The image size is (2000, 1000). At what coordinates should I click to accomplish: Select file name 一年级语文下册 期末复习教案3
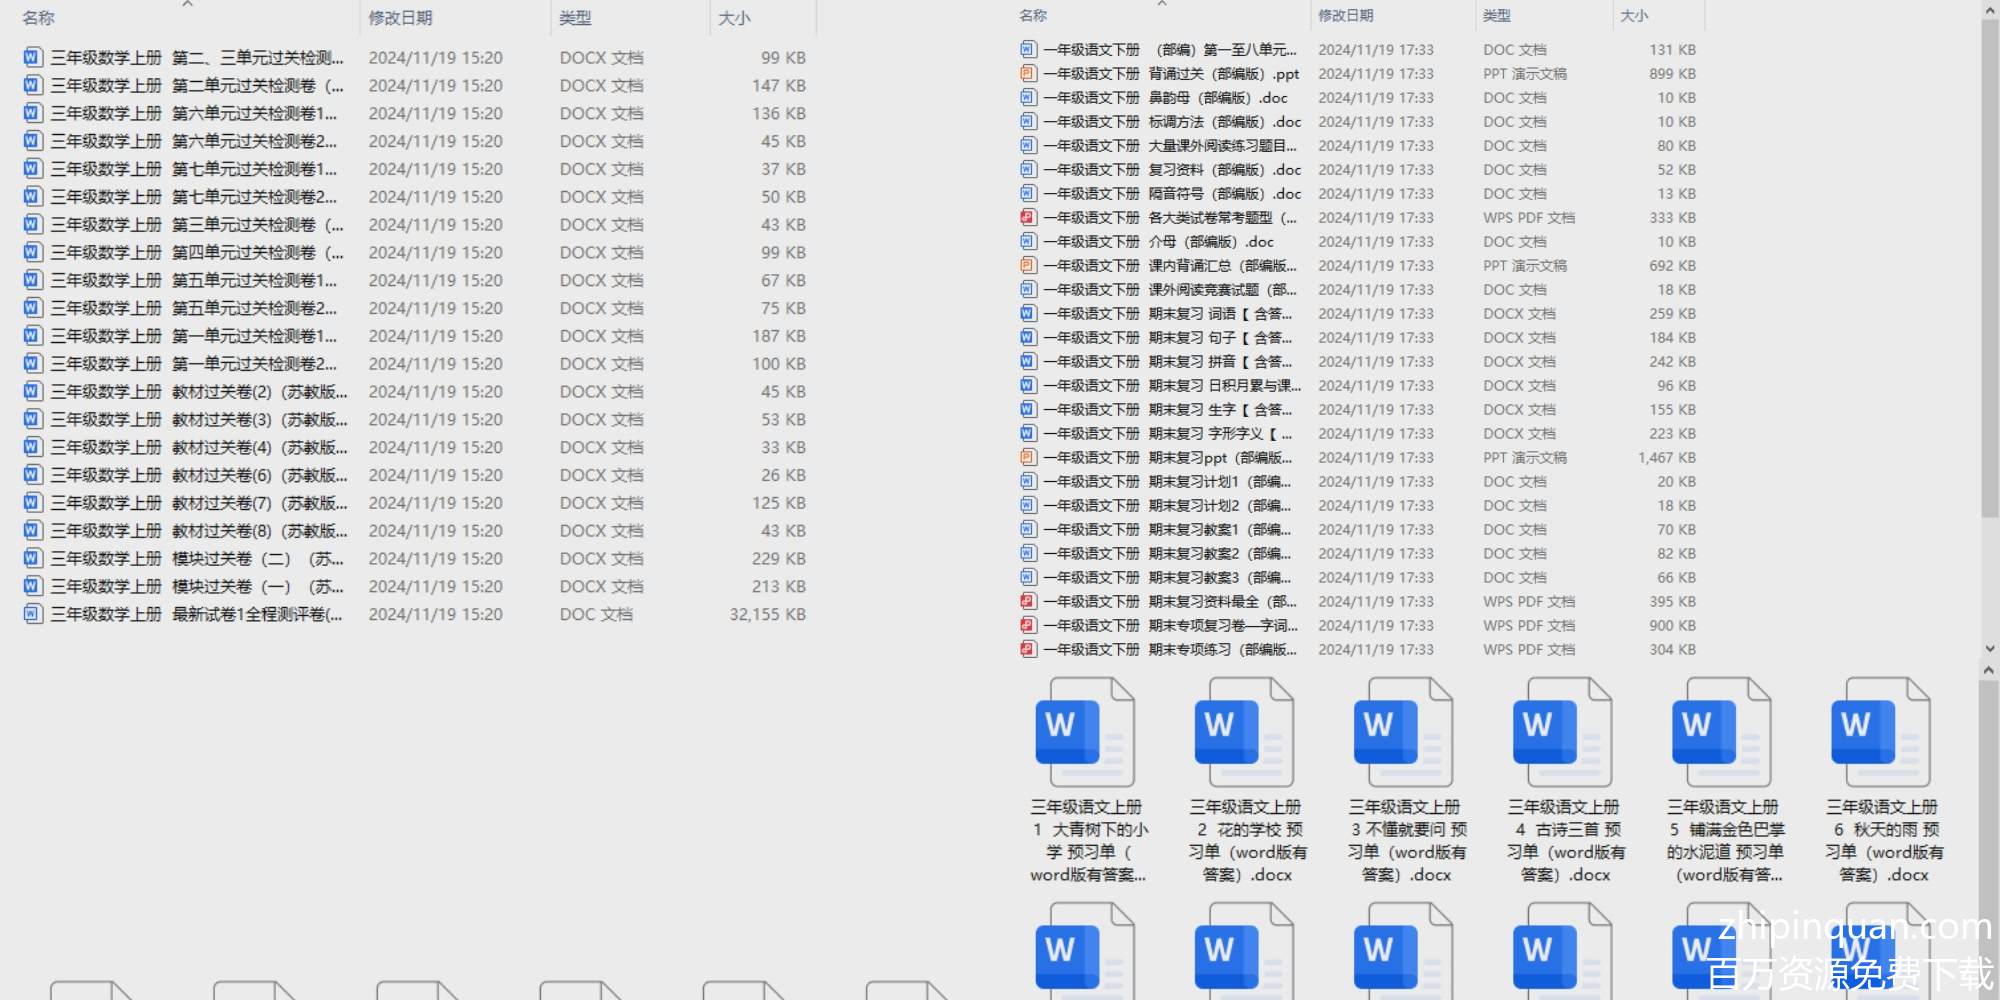[x=1168, y=577]
